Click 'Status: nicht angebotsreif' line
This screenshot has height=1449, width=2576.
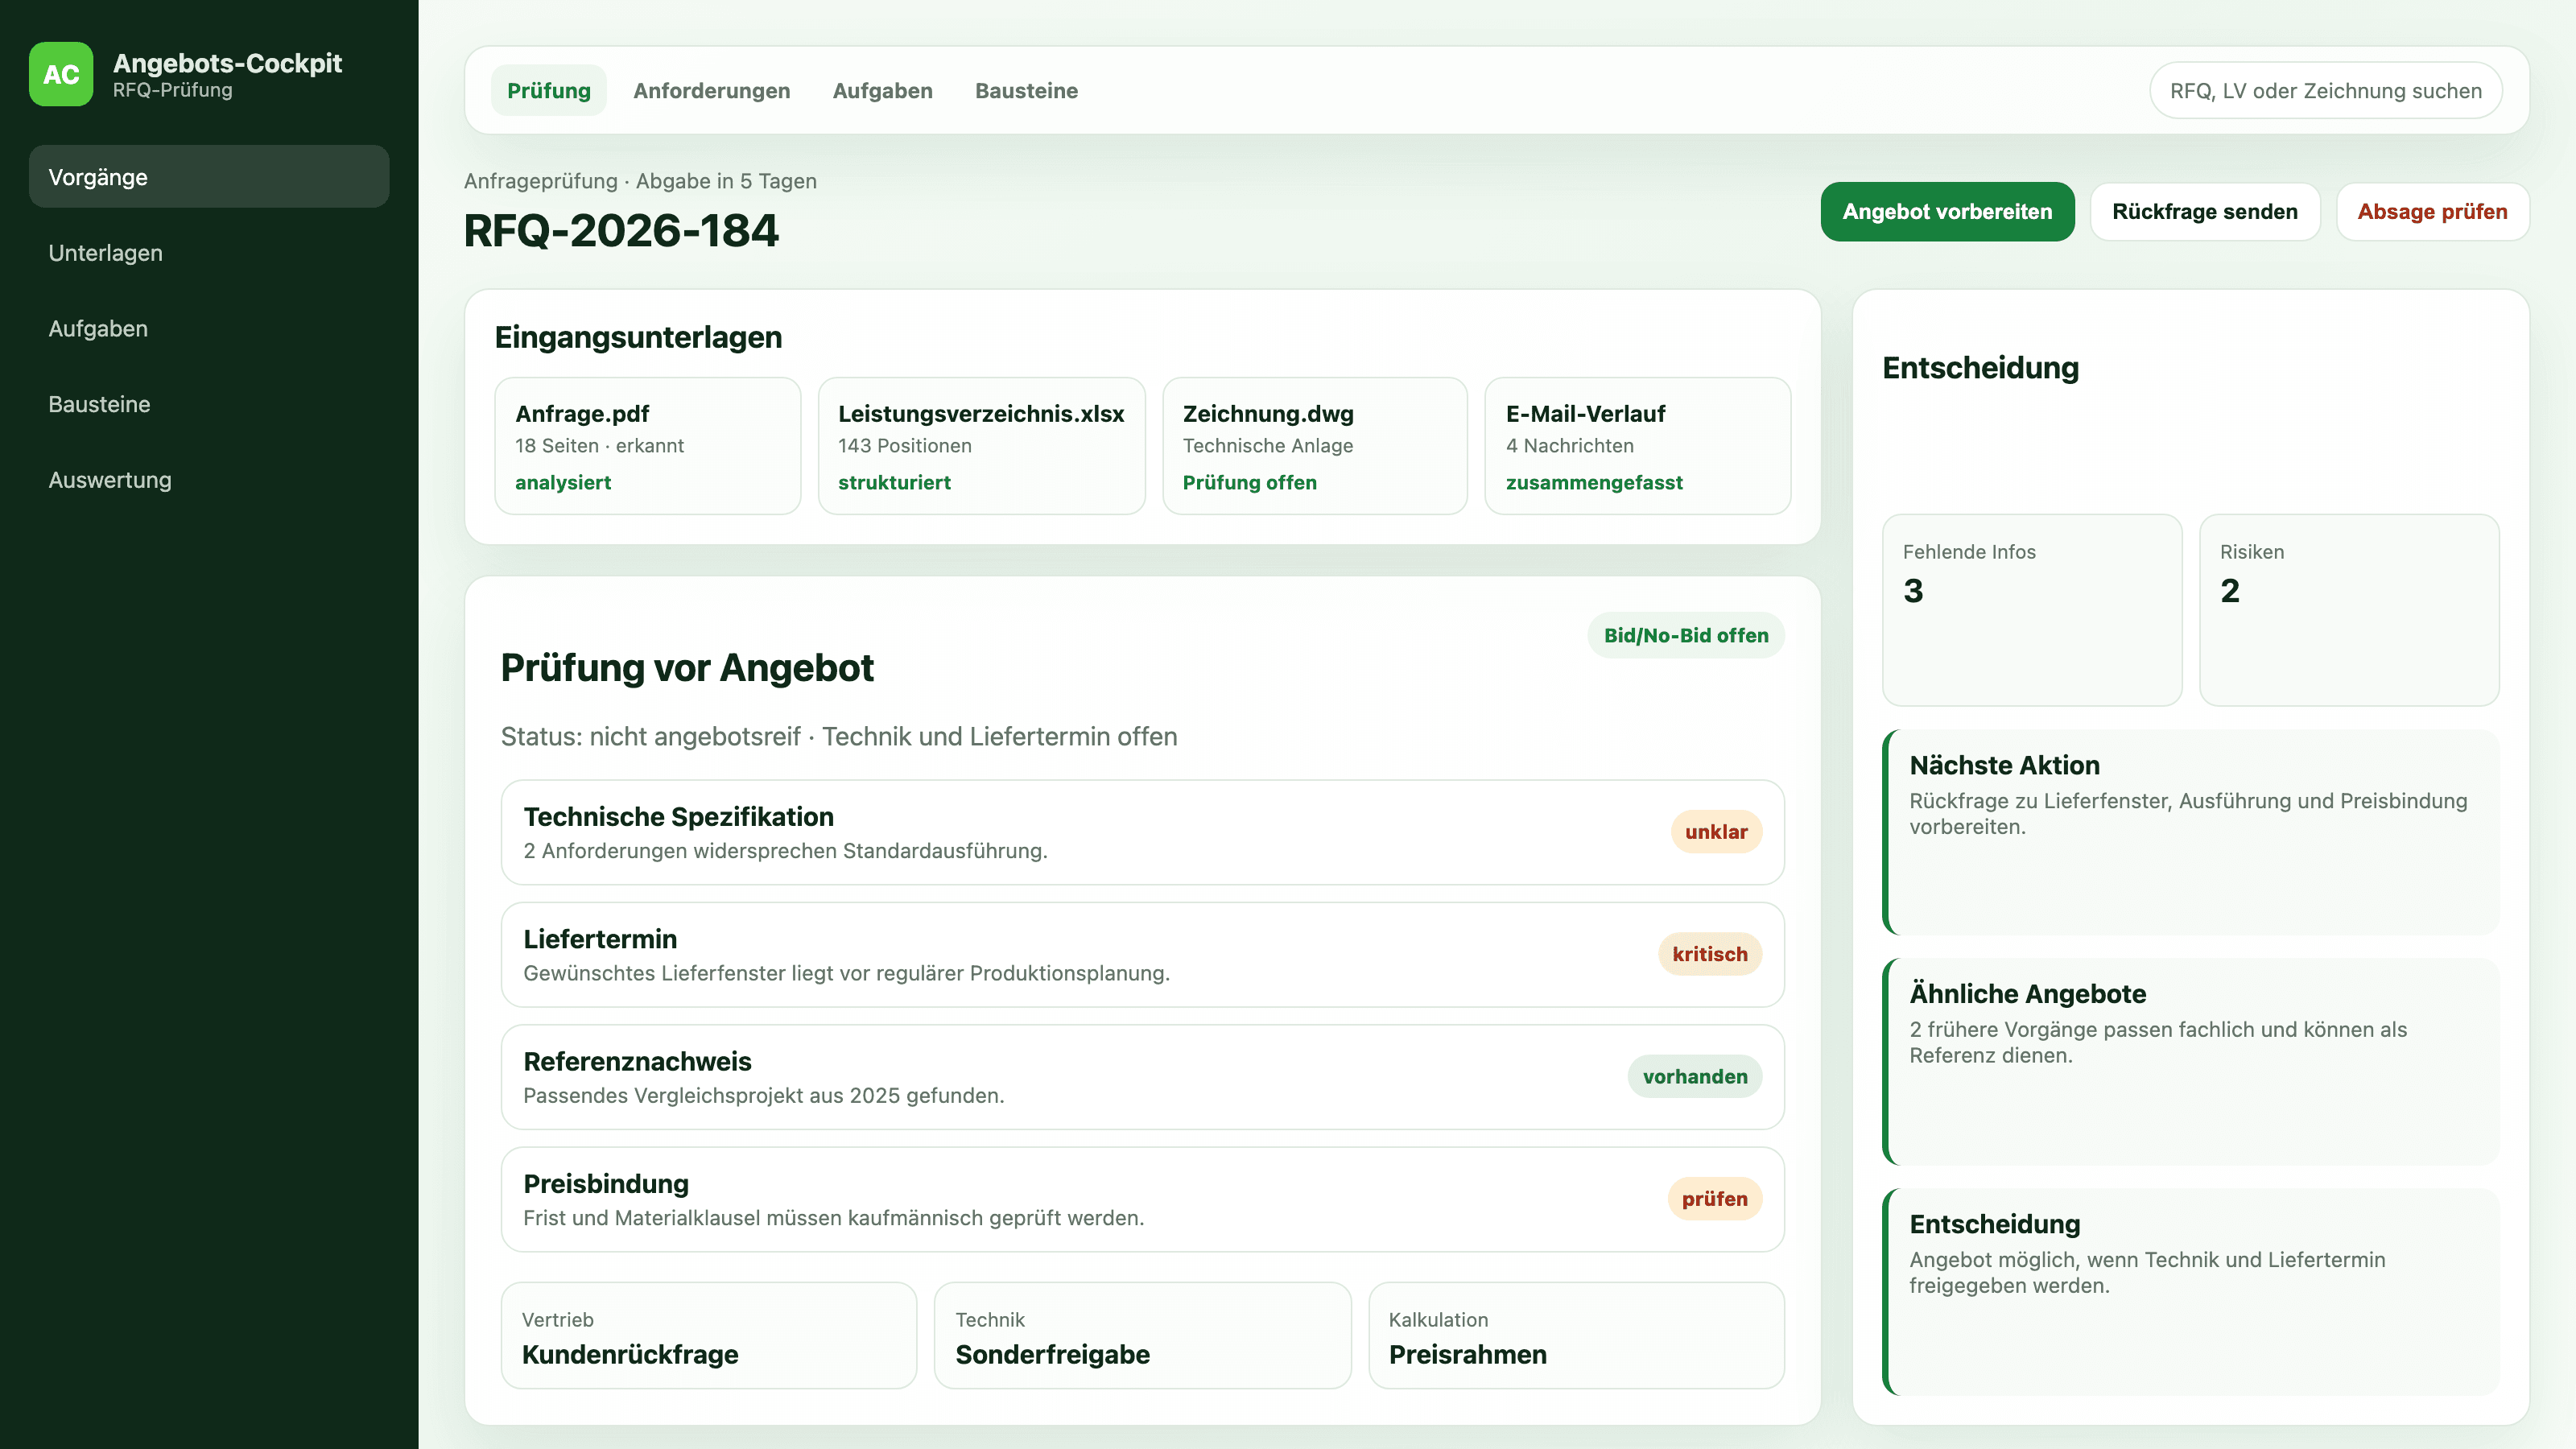point(838,736)
